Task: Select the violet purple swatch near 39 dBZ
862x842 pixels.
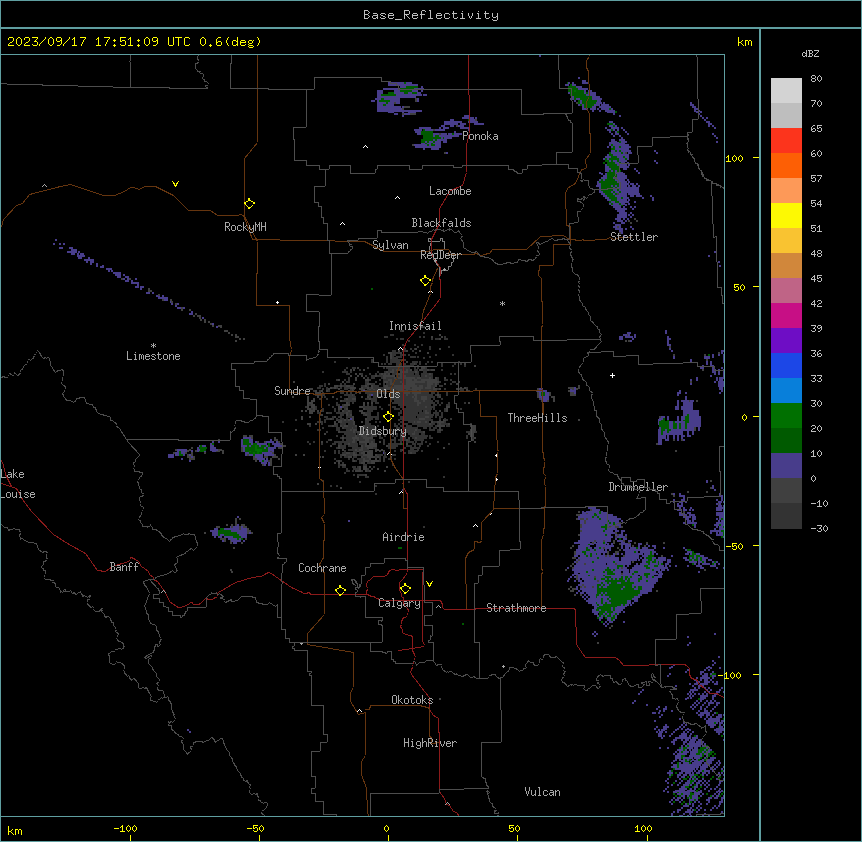Action: (x=786, y=340)
